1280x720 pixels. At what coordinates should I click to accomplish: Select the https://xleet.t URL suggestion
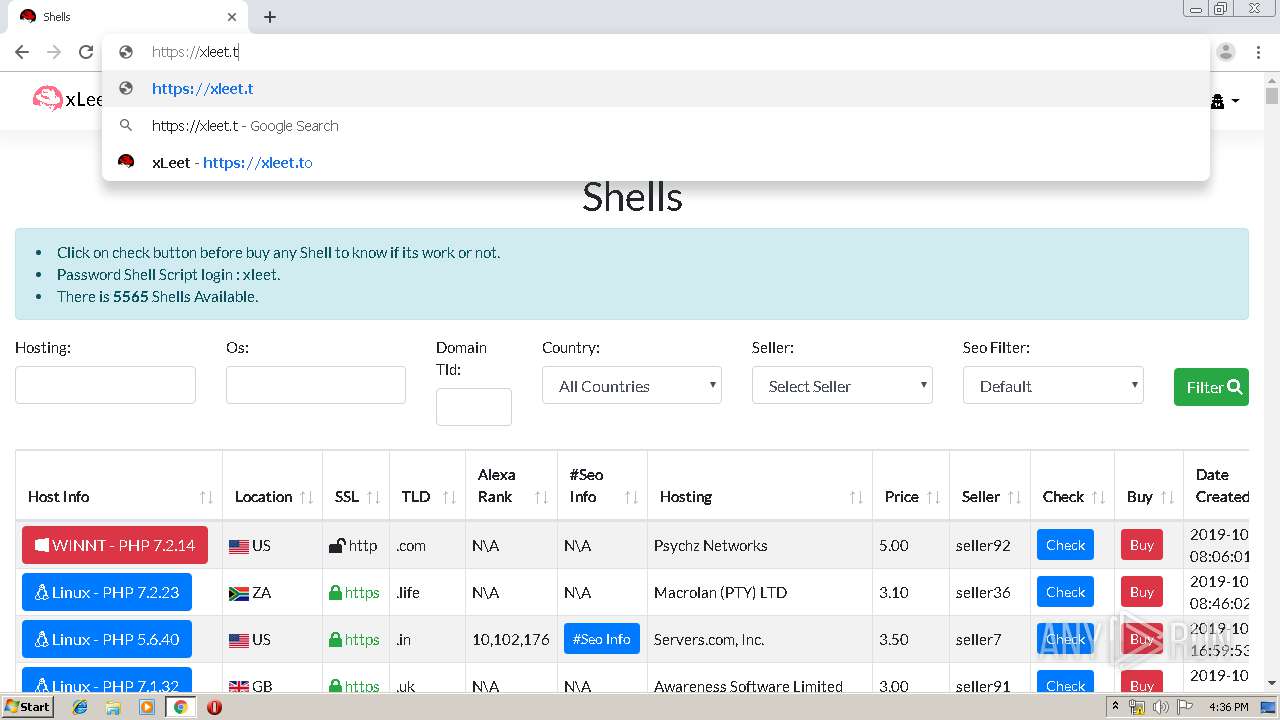[x=656, y=88]
